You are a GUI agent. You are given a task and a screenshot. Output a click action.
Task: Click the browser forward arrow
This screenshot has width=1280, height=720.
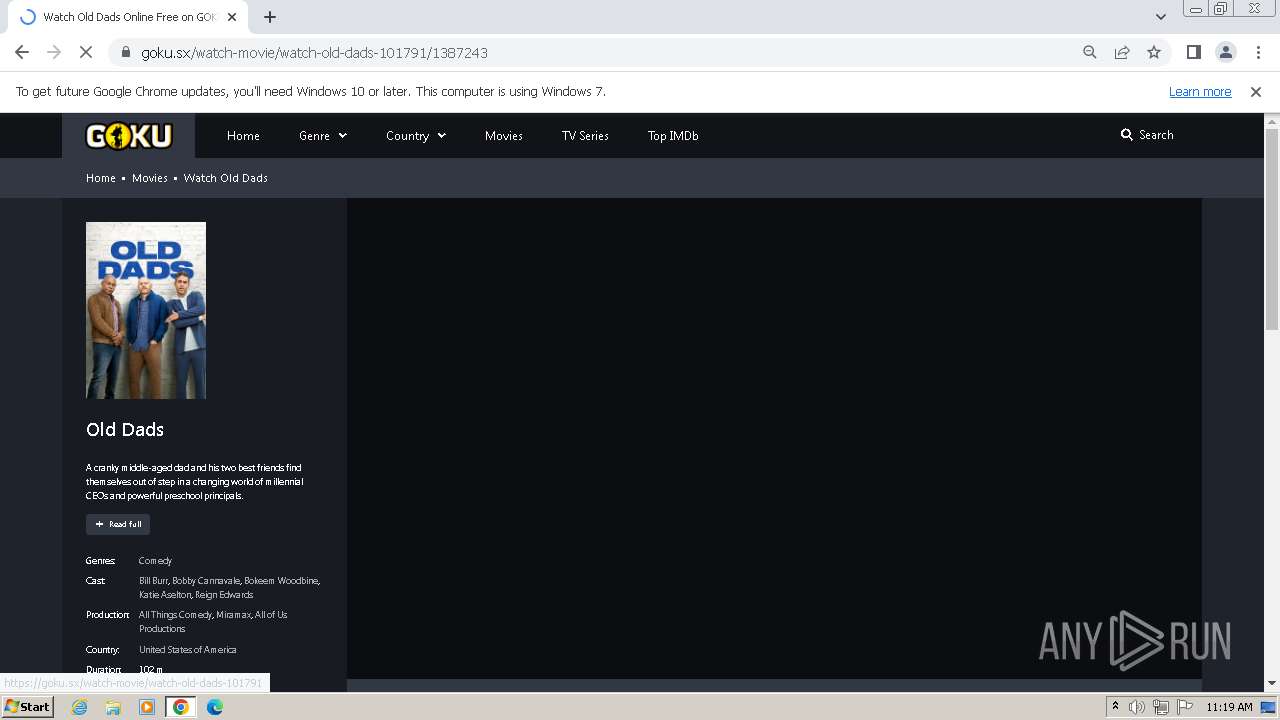(x=54, y=52)
